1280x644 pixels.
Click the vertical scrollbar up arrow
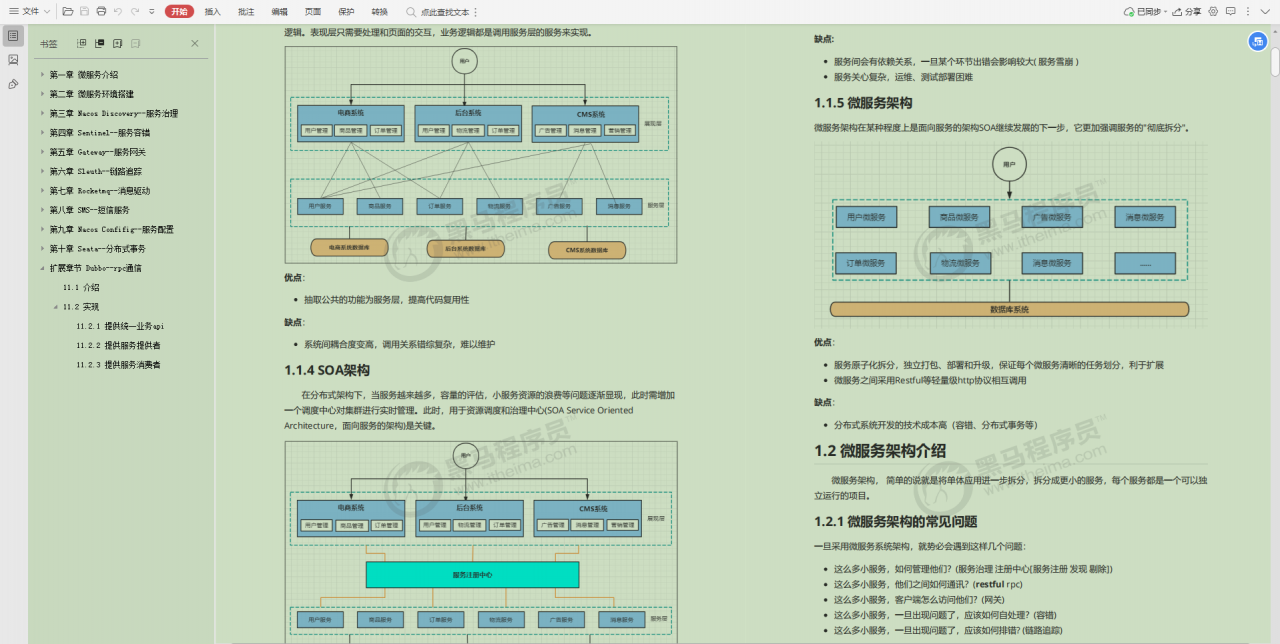[1274, 30]
